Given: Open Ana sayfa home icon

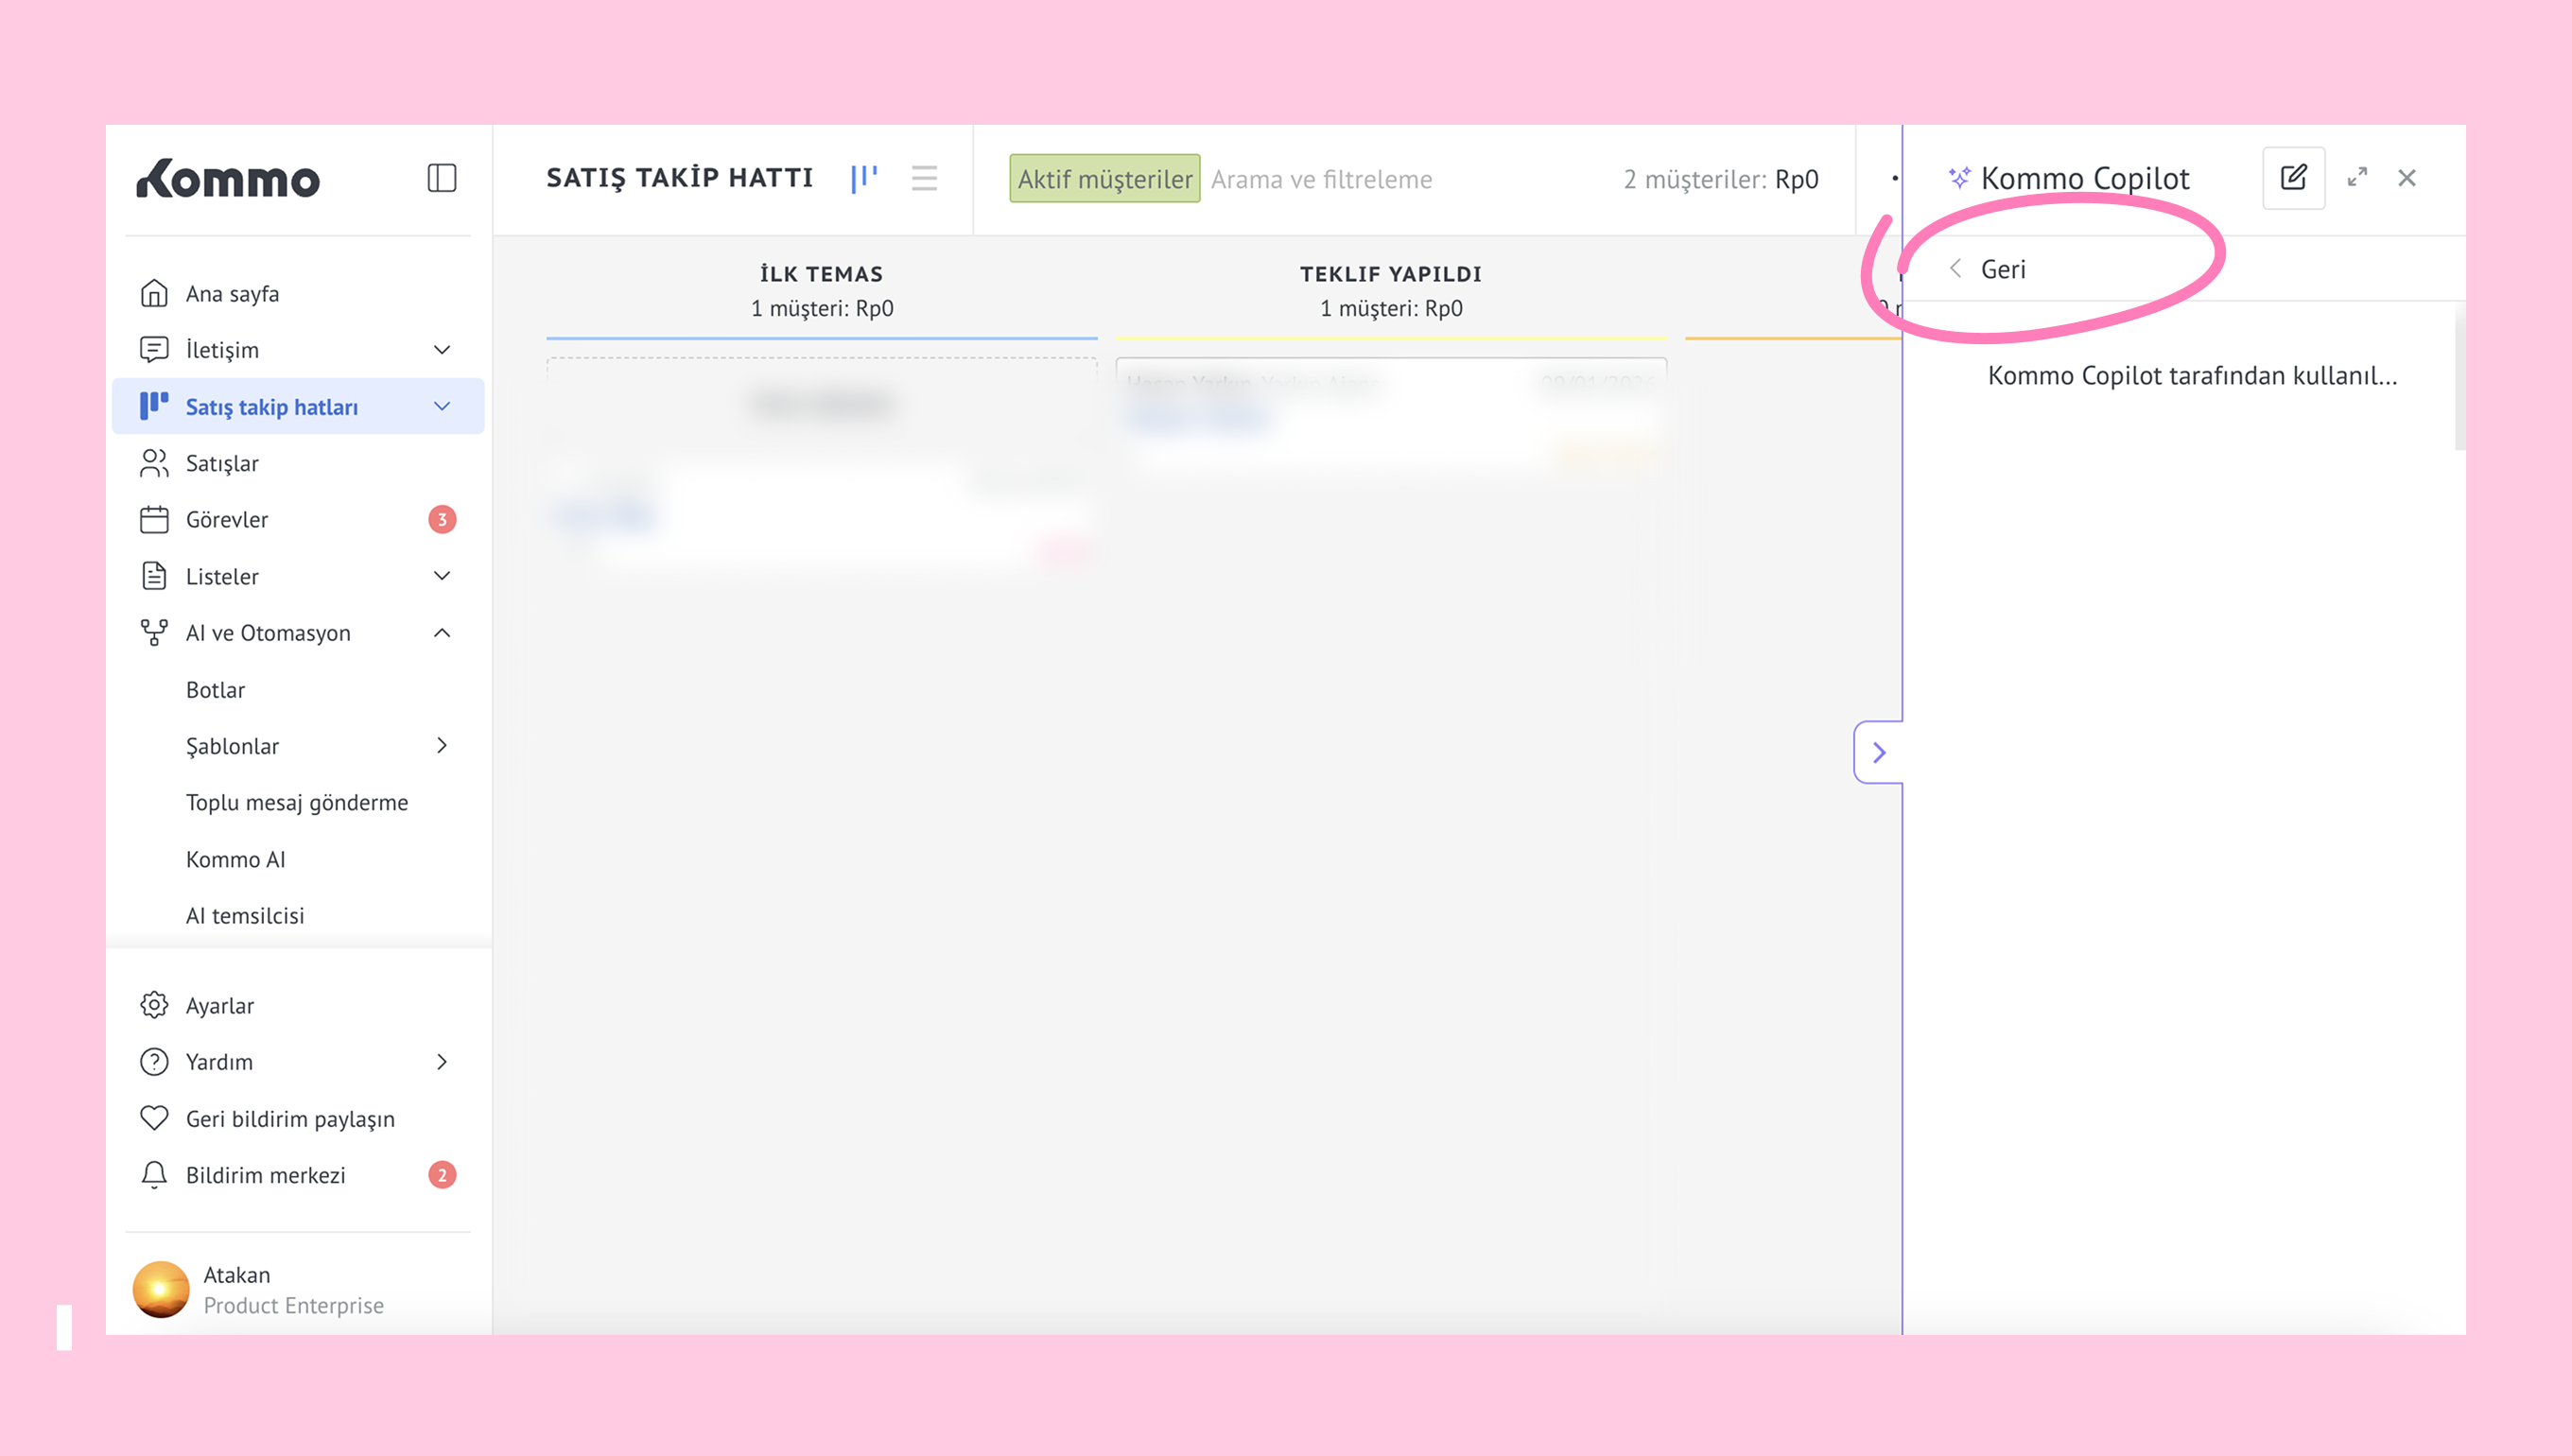Looking at the screenshot, I should pyautogui.click(x=154, y=293).
